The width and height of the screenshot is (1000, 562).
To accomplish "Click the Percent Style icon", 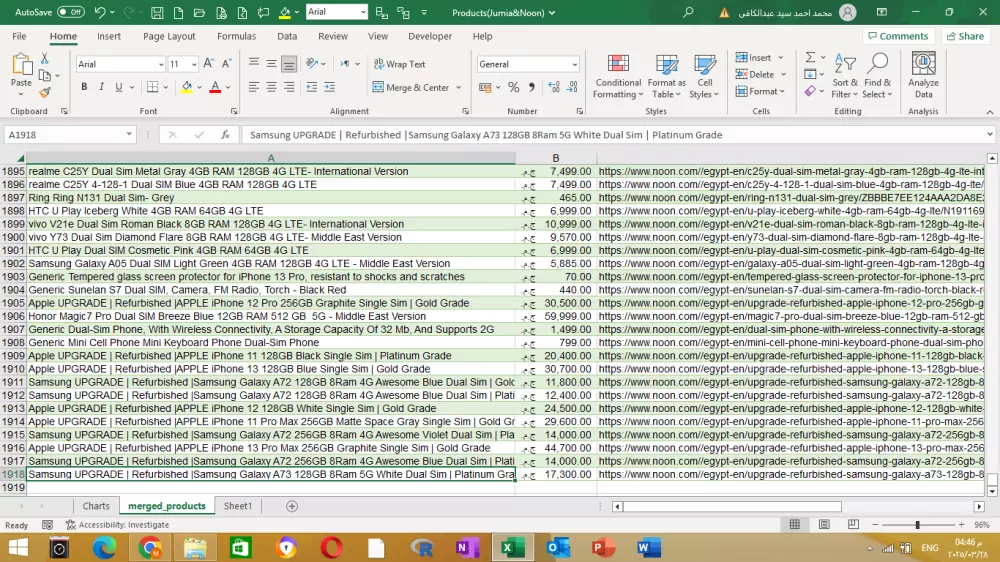I will pyautogui.click(x=513, y=88).
